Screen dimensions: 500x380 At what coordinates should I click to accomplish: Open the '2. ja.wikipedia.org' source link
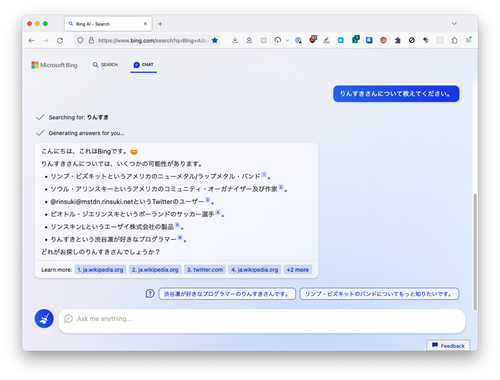[x=155, y=270]
